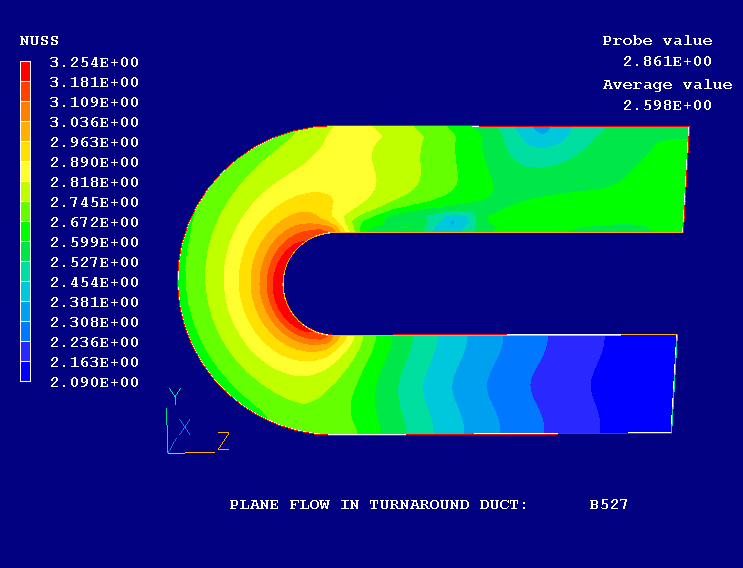Image resolution: width=743 pixels, height=568 pixels.
Task: Probe the dark blue region in lower duct
Action: tap(630, 385)
